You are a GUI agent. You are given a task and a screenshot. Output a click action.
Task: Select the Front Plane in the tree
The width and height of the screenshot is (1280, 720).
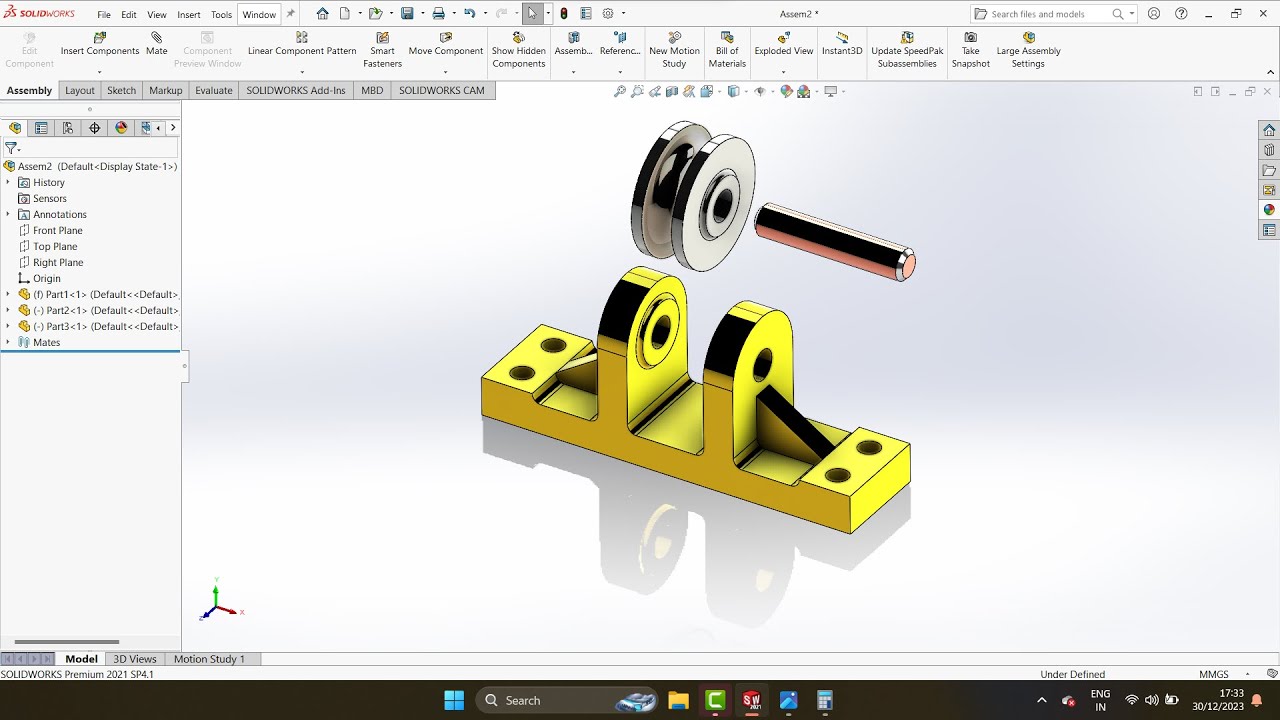tap(57, 230)
